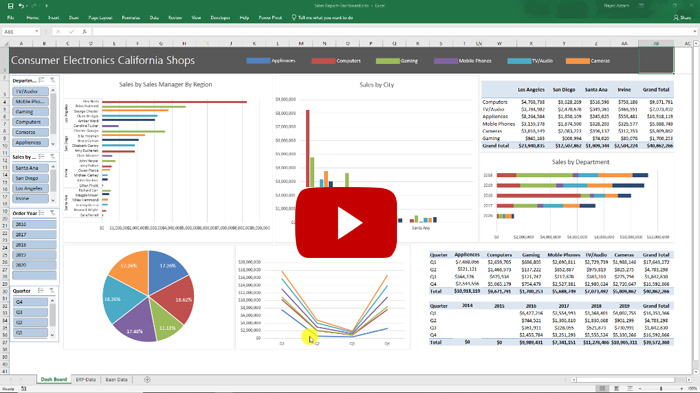Toggle multi-select on the Order Year slicer
This screenshot has height=393, width=700.
[x=42, y=213]
